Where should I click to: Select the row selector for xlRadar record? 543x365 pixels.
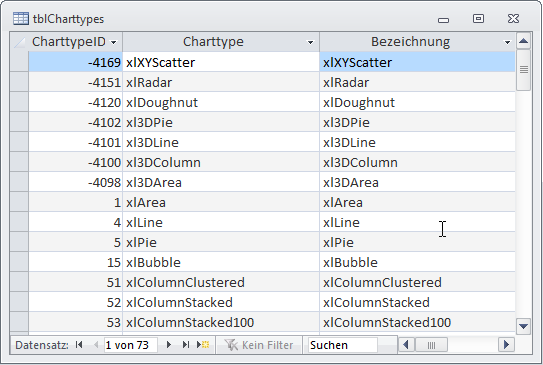click(x=19, y=82)
